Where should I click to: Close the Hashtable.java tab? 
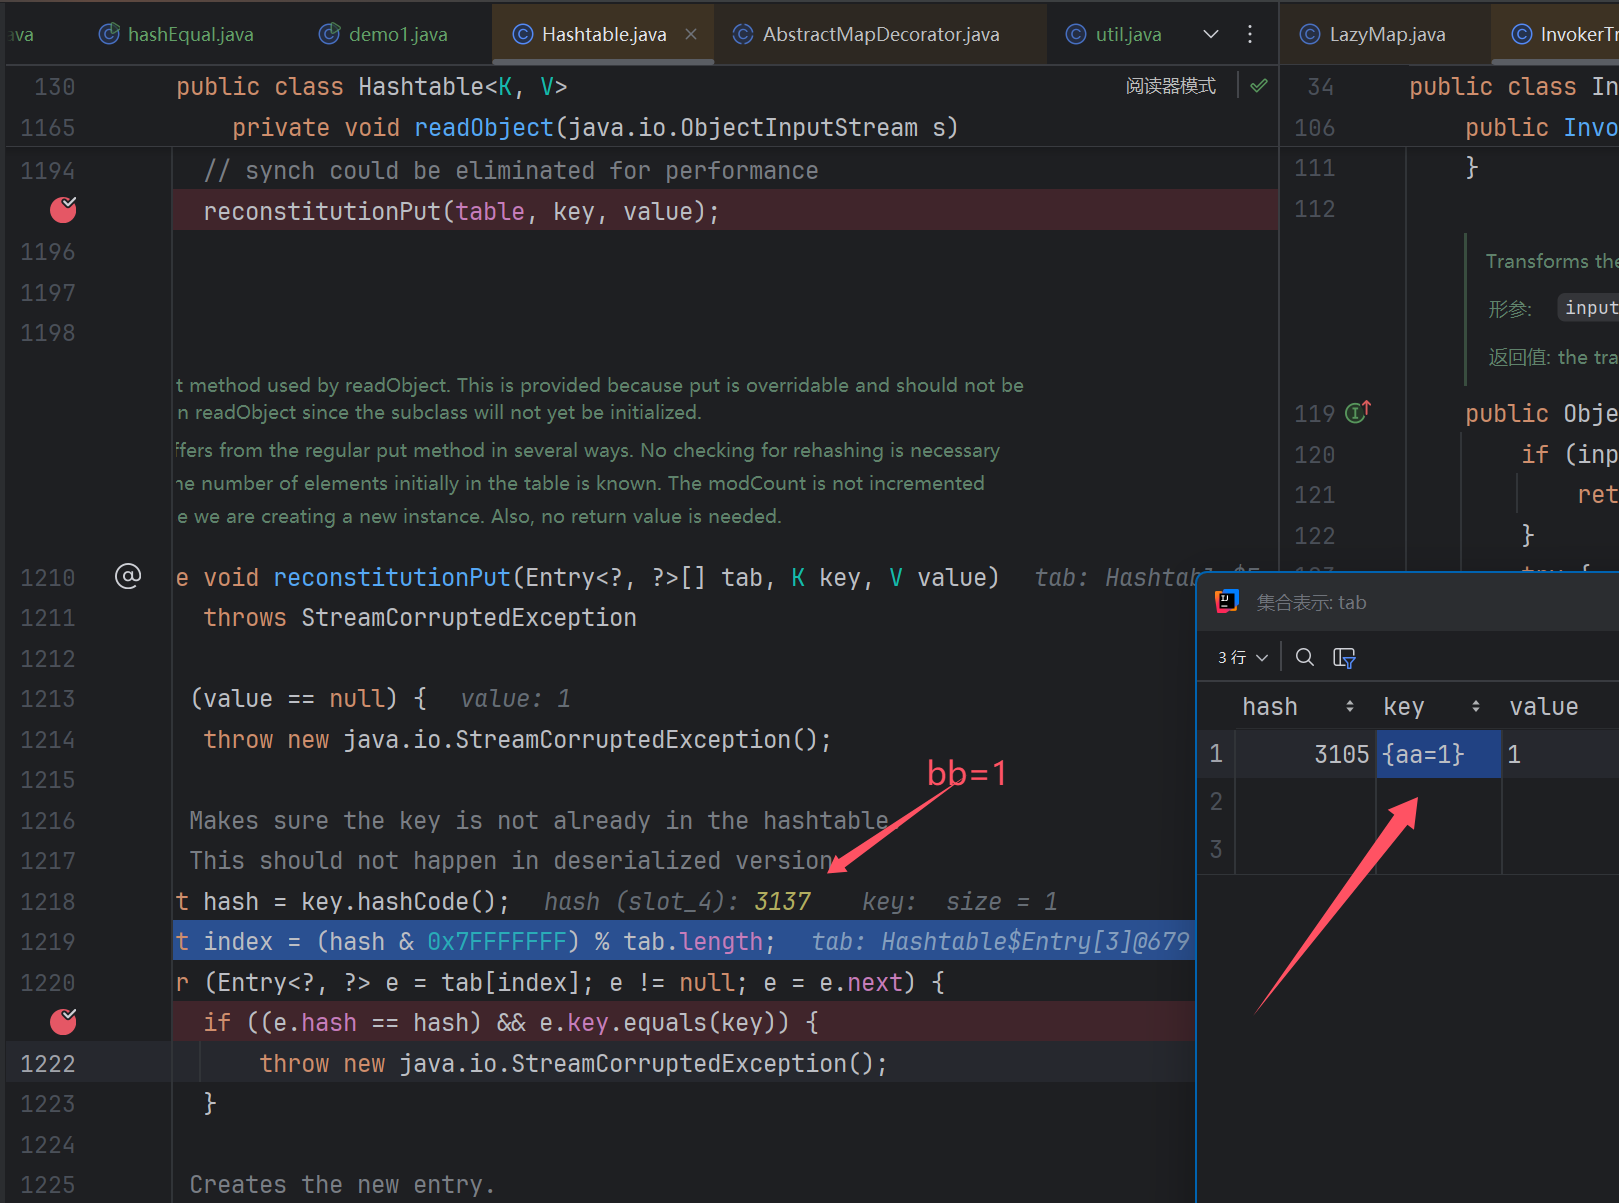(x=691, y=34)
